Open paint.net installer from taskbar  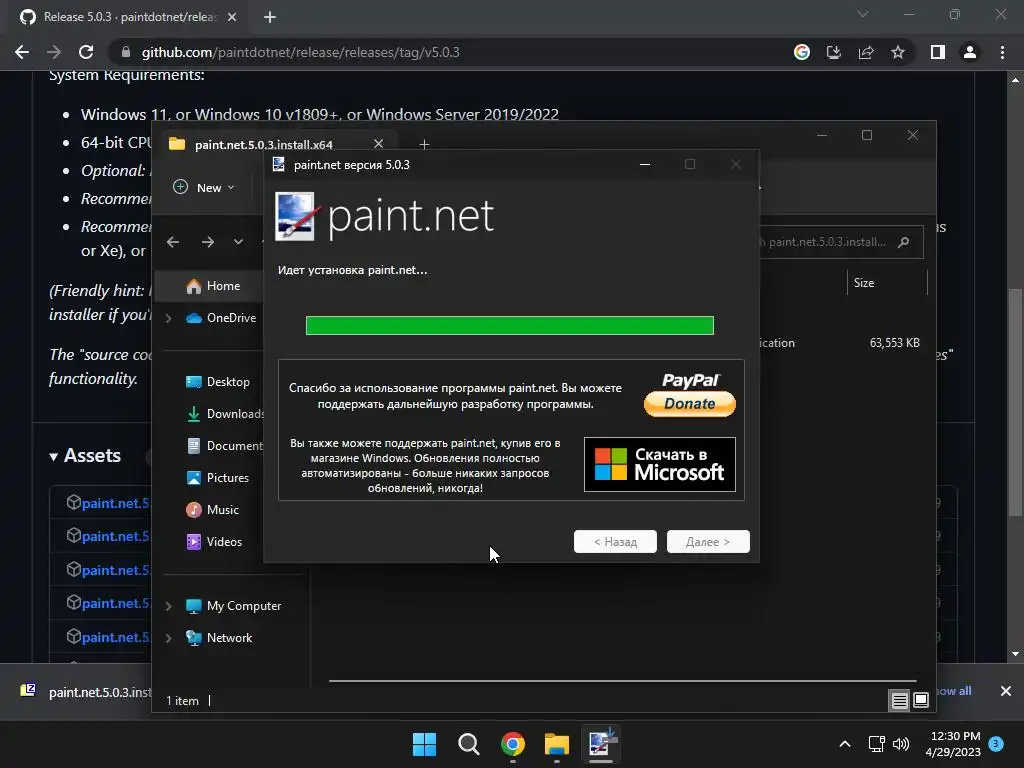click(x=601, y=744)
